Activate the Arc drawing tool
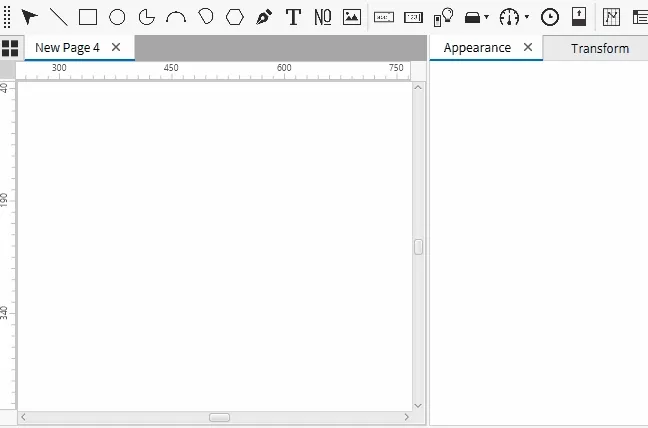This screenshot has height=428, width=648. tap(176, 17)
